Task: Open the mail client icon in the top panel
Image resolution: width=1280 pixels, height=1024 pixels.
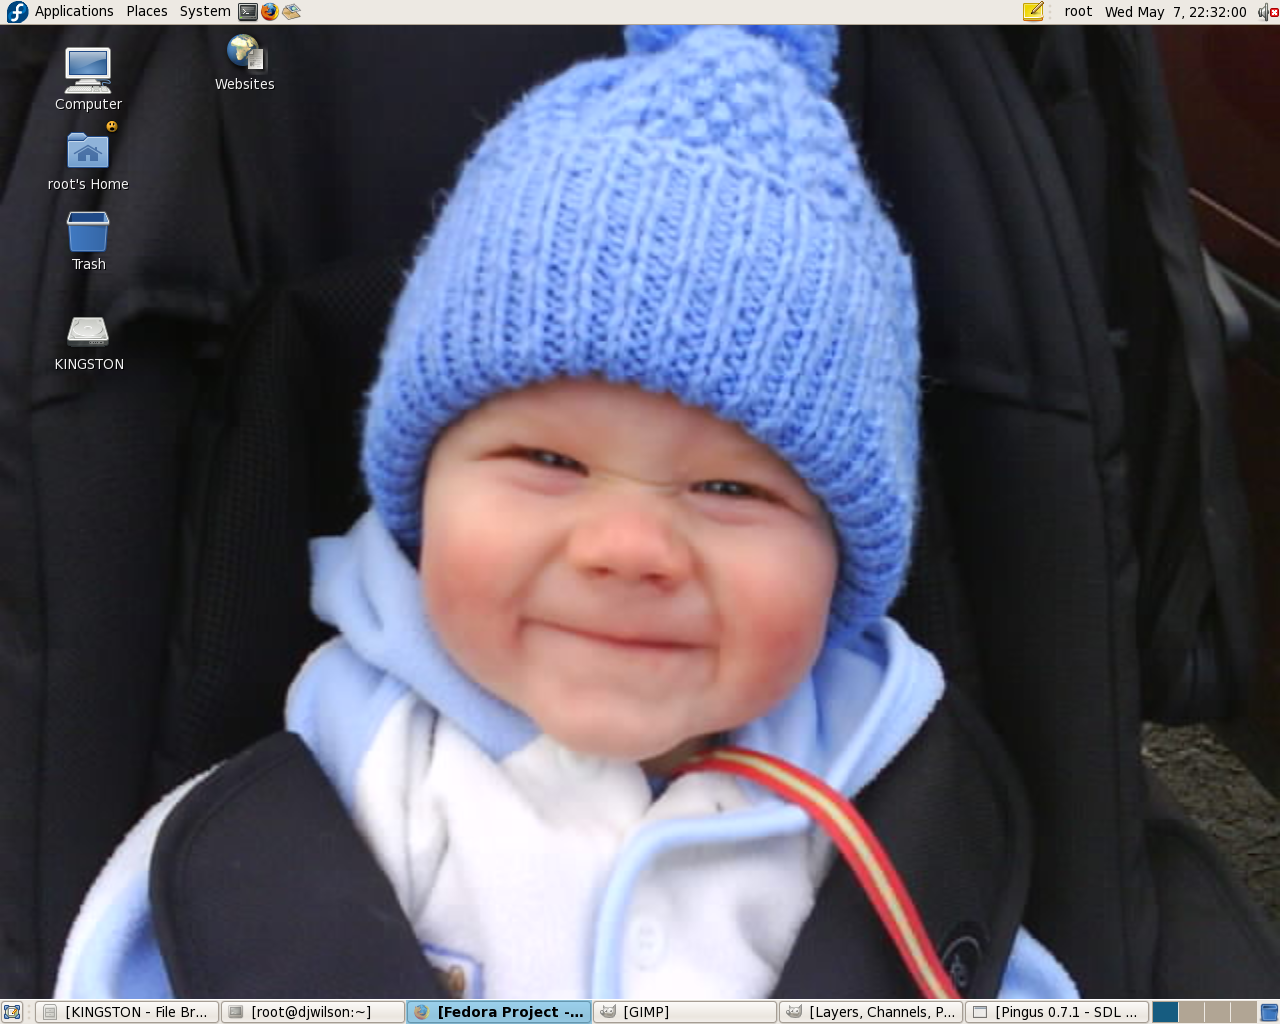Action: tap(292, 12)
